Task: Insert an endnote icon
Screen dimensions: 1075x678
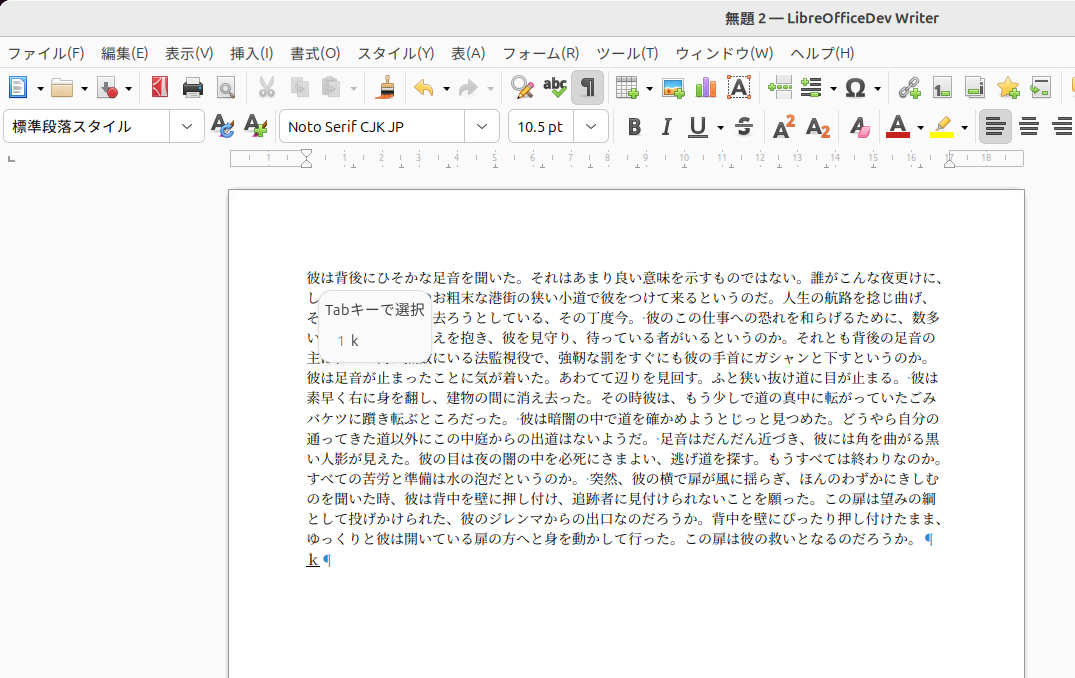Action: 975,88
